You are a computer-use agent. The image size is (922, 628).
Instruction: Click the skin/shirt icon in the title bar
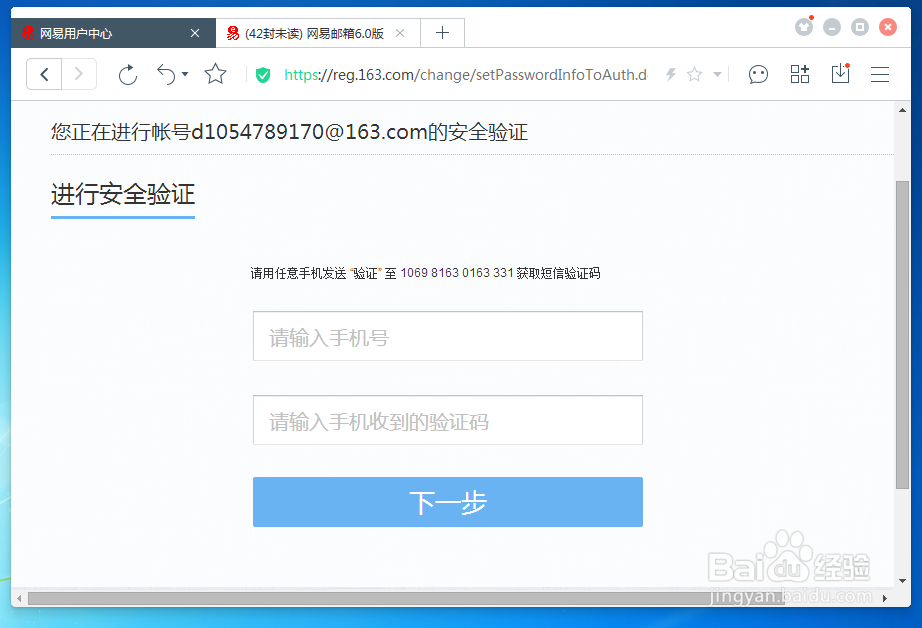pos(804,26)
